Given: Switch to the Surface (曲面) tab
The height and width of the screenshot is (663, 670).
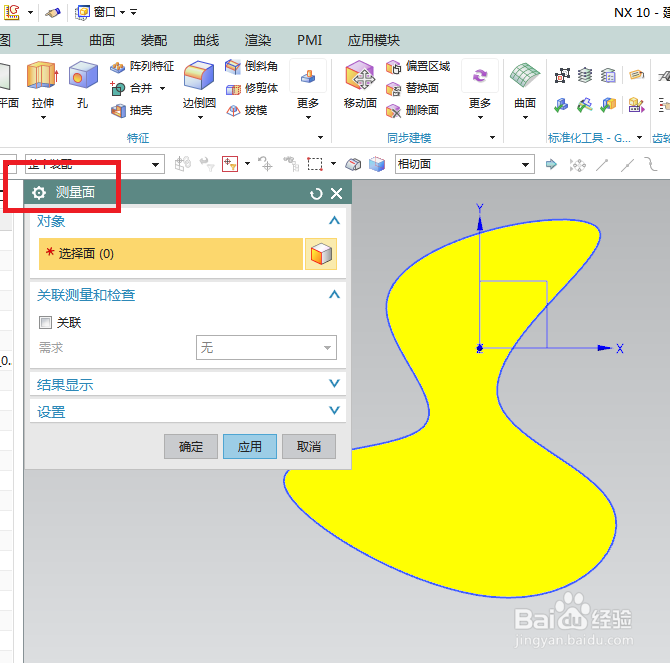Looking at the screenshot, I should click(x=102, y=40).
